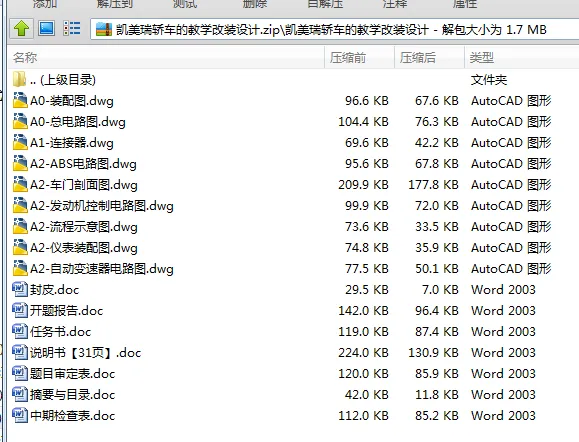Viewport: 579px width, 442px height.
Task: Click the icon of A2-流程示意图.dwg
Action: coord(20,226)
